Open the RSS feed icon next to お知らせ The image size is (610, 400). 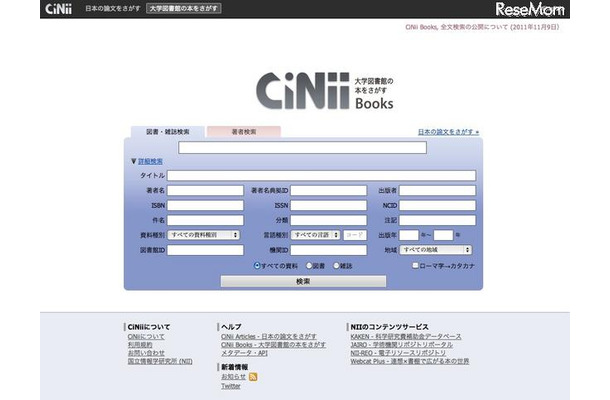coord(253,377)
